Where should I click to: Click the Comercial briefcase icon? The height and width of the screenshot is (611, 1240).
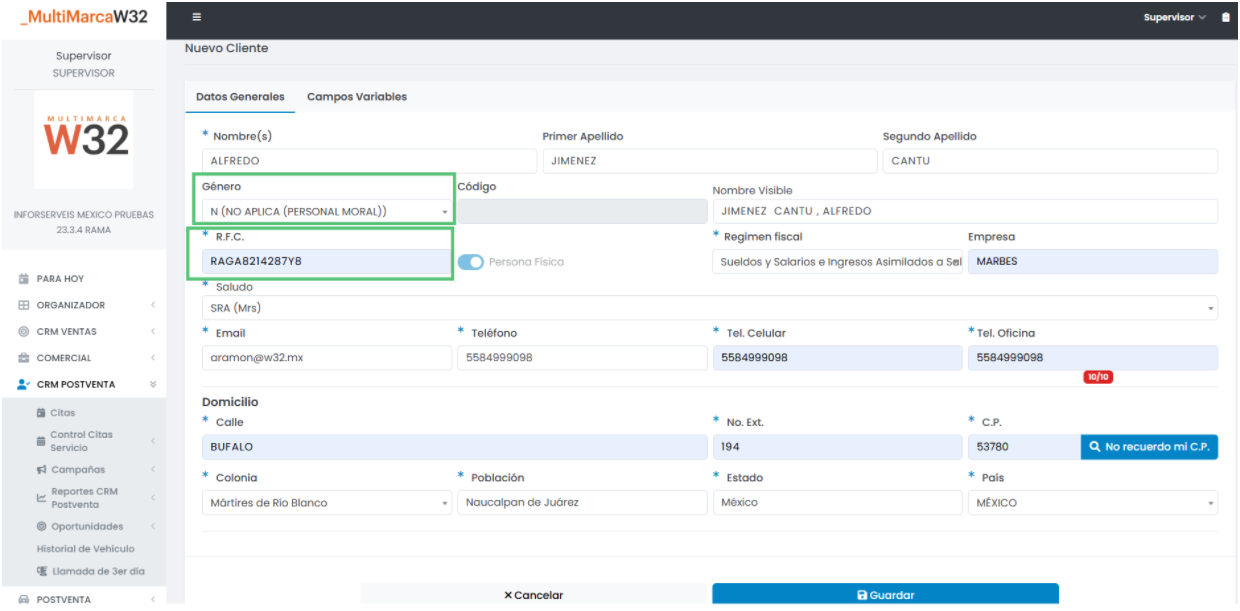(x=24, y=358)
